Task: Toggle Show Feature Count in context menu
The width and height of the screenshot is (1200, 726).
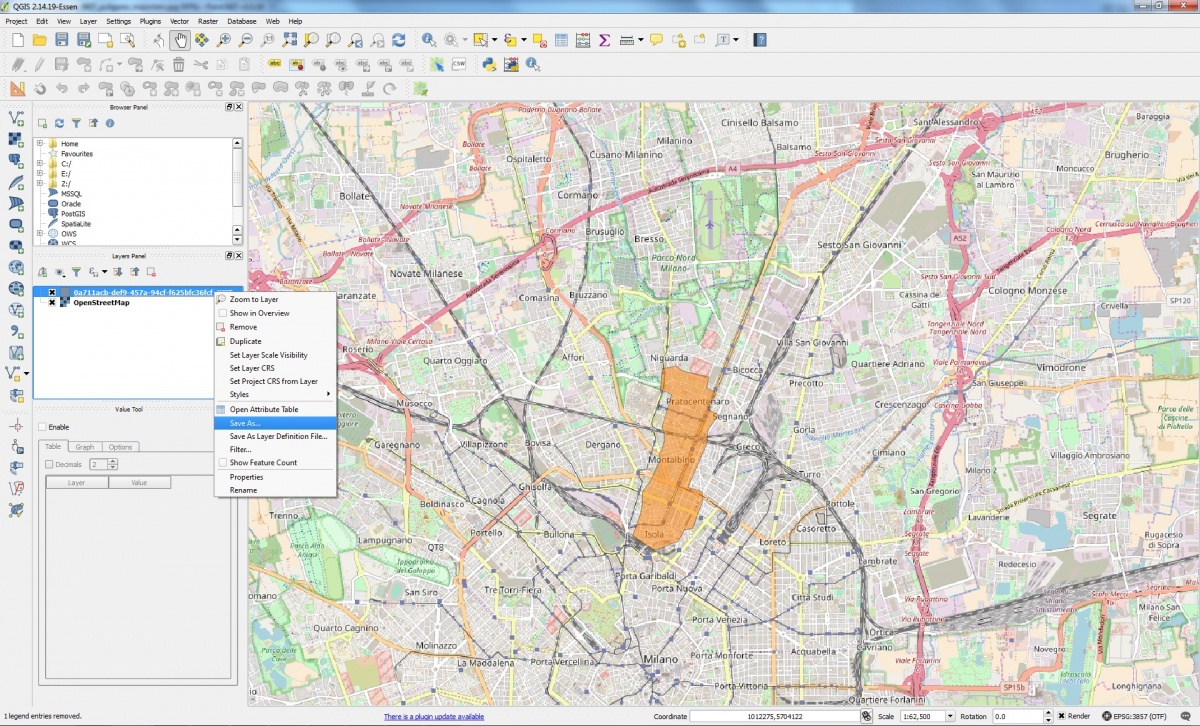Action: [222, 463]
